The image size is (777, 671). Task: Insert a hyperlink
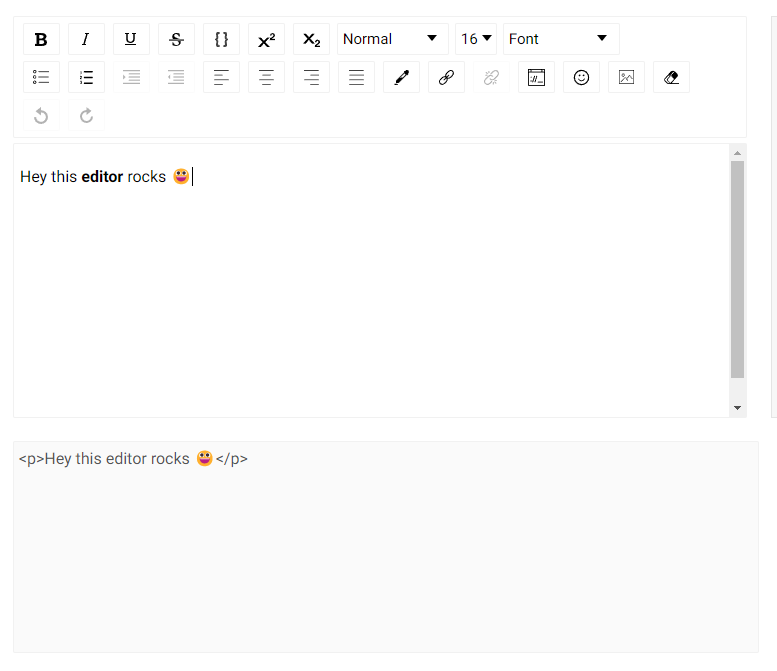[x=446, y=77]
